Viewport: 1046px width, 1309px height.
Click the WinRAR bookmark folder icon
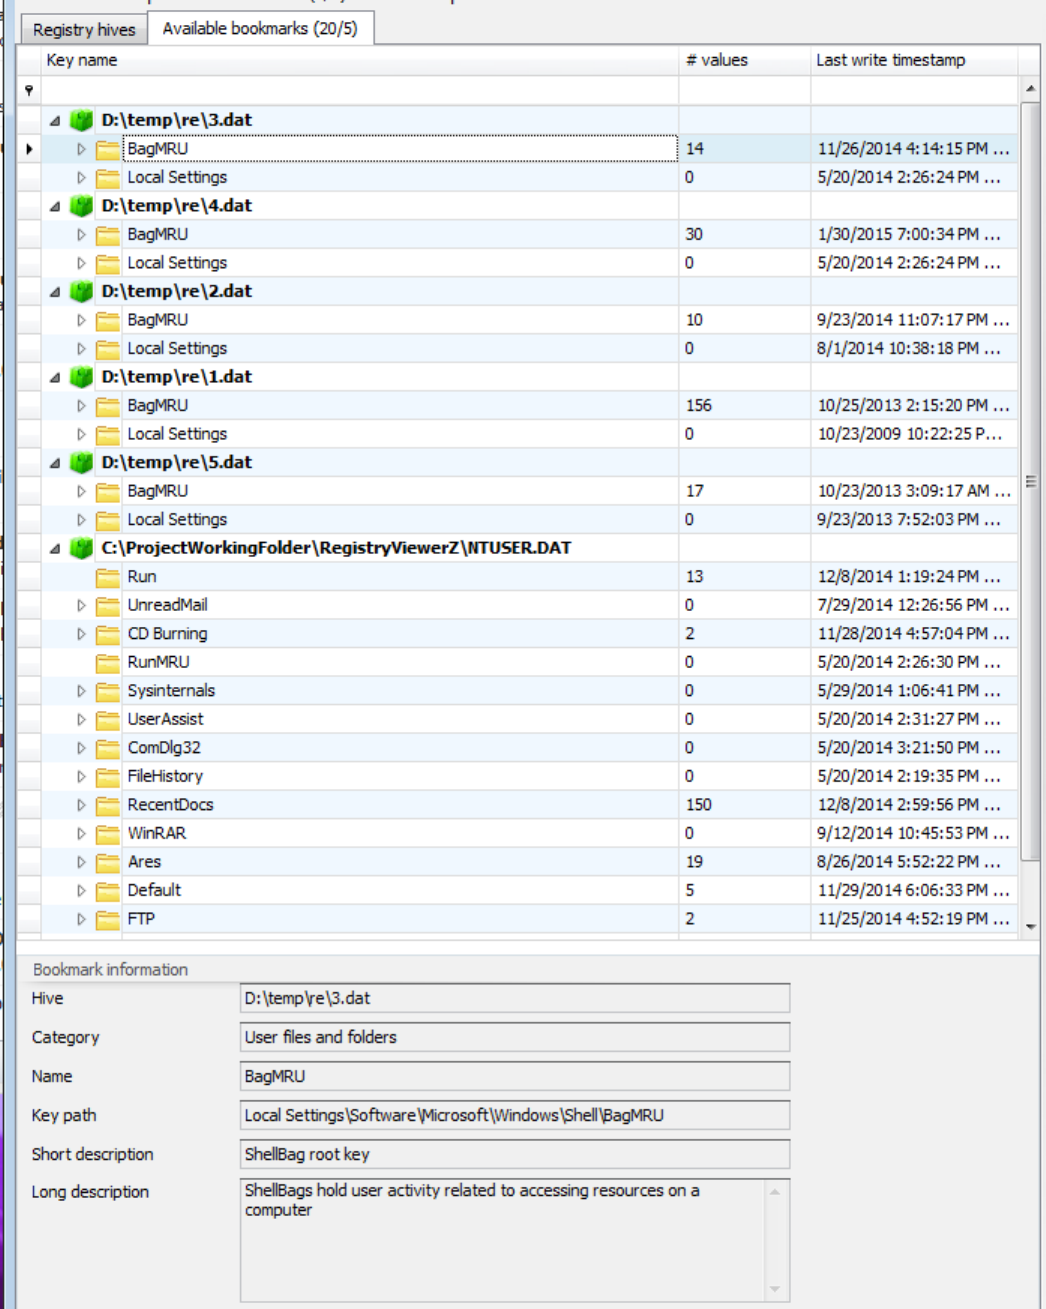(x=108, y=833)
